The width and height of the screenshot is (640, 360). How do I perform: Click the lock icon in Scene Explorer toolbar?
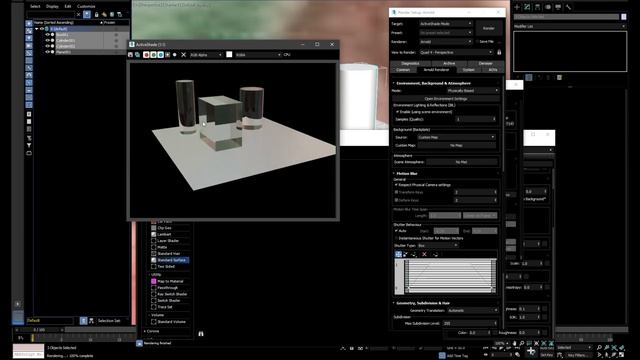(96, 14)
